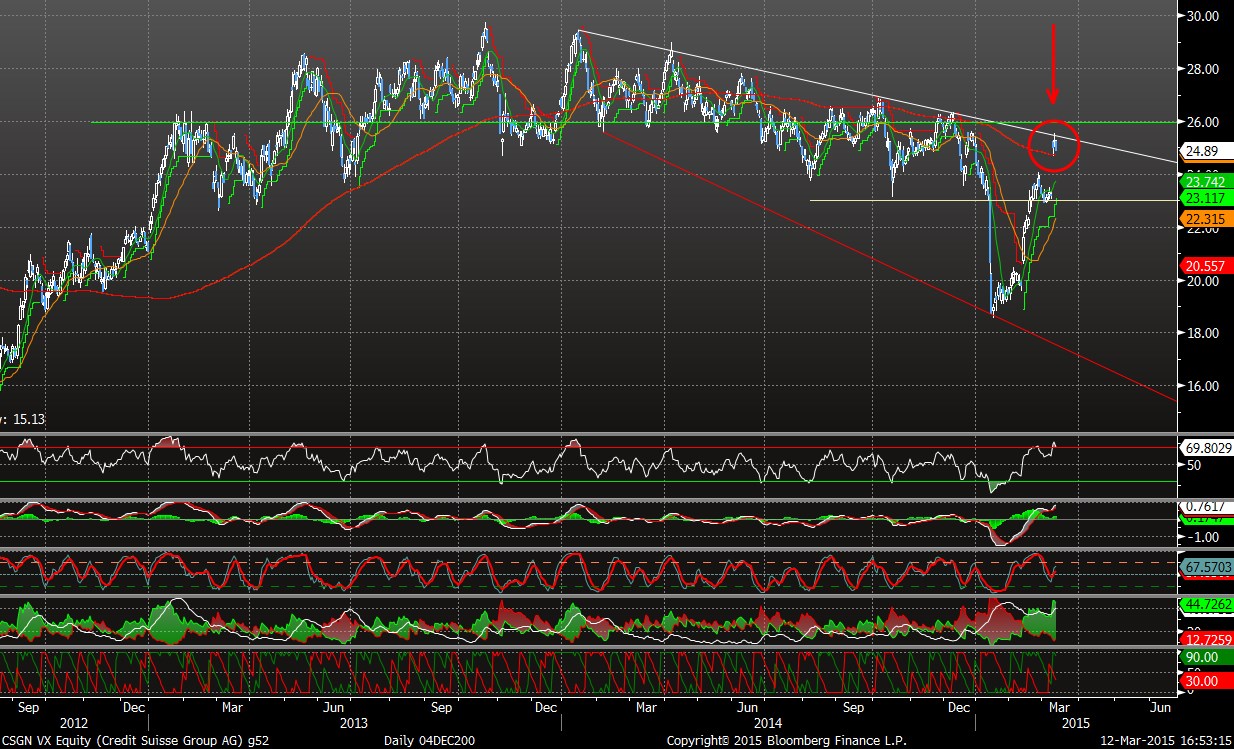
Task: Click the RSI value label 69.8029
Action: tap(1204, 446)
